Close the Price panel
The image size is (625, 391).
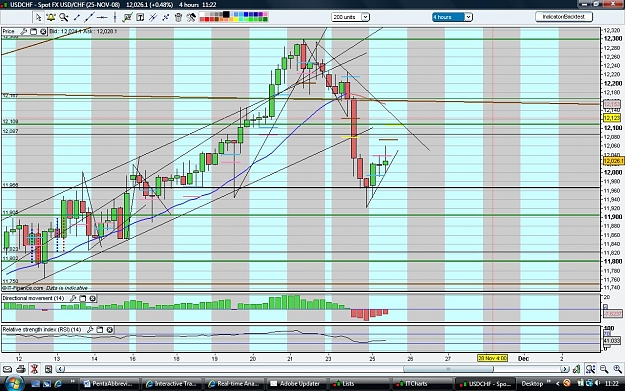43,31
